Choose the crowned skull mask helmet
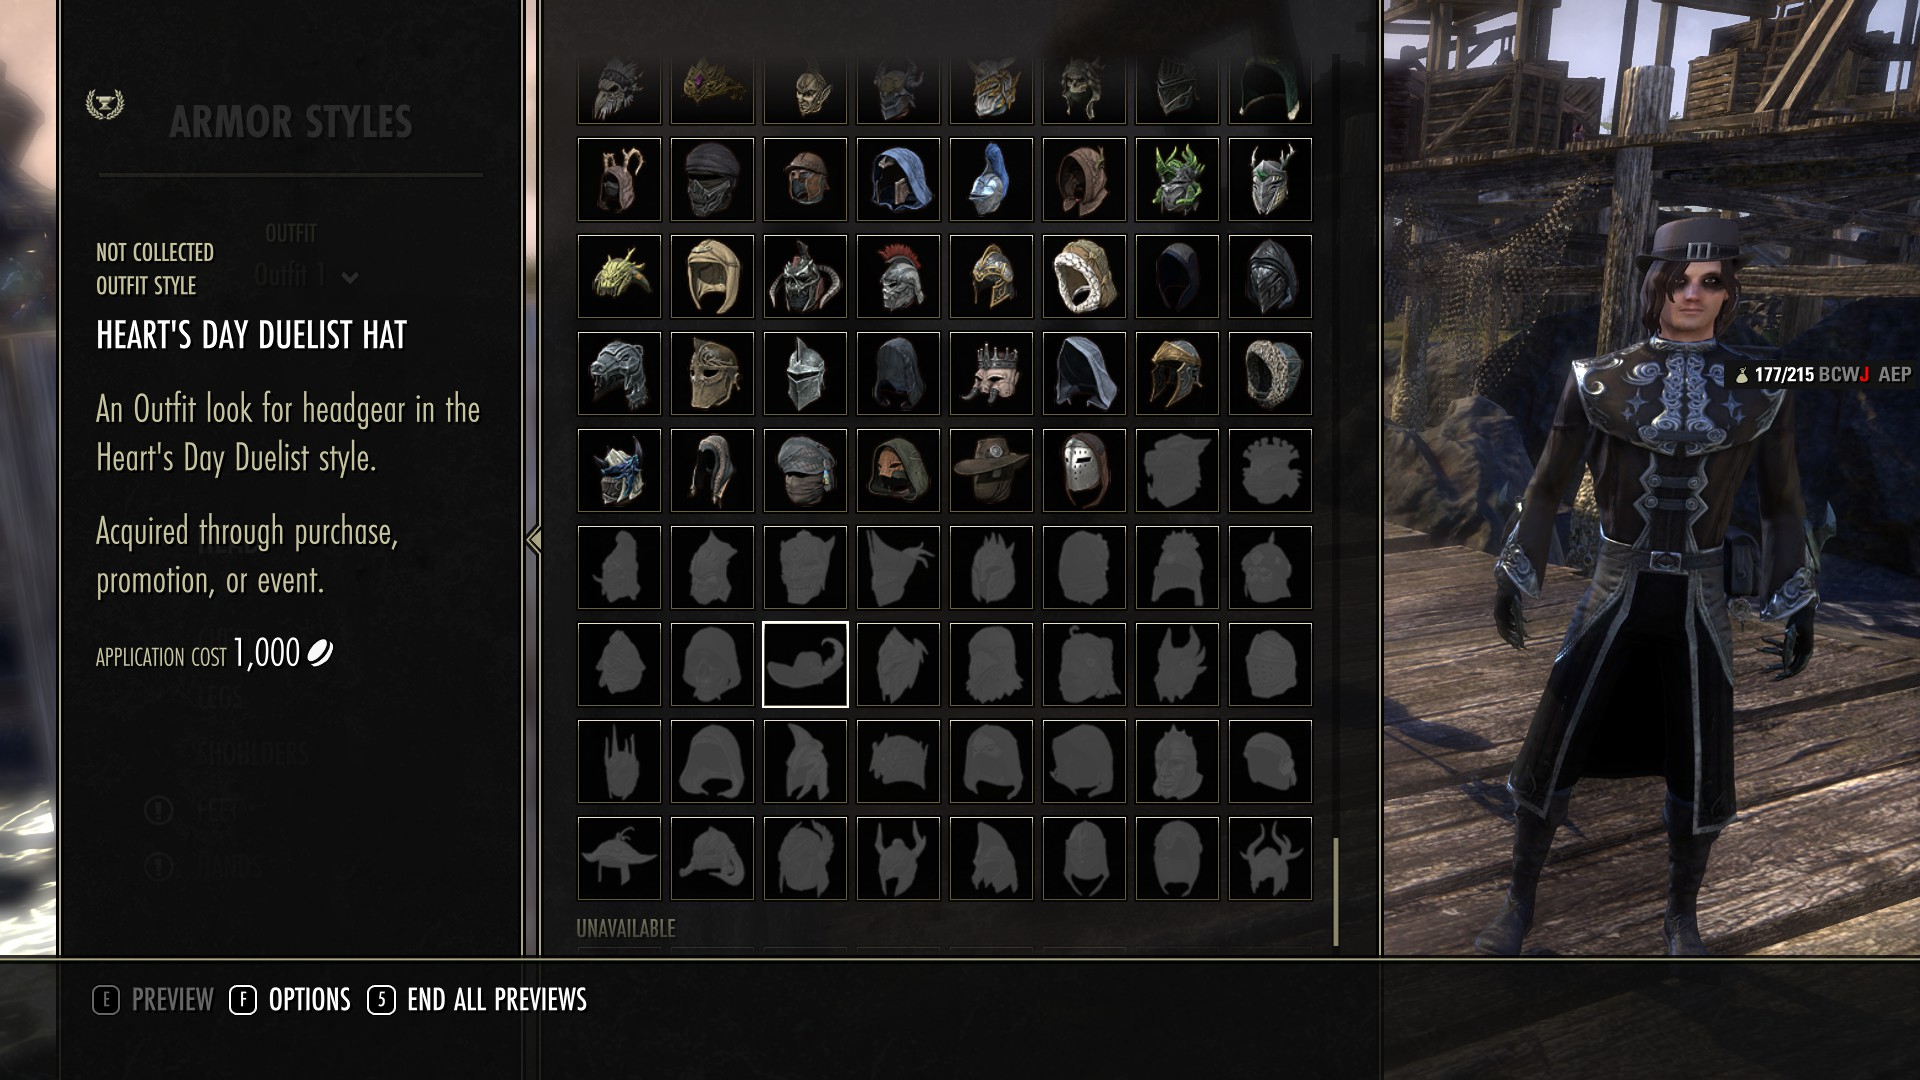 [991, 374]
